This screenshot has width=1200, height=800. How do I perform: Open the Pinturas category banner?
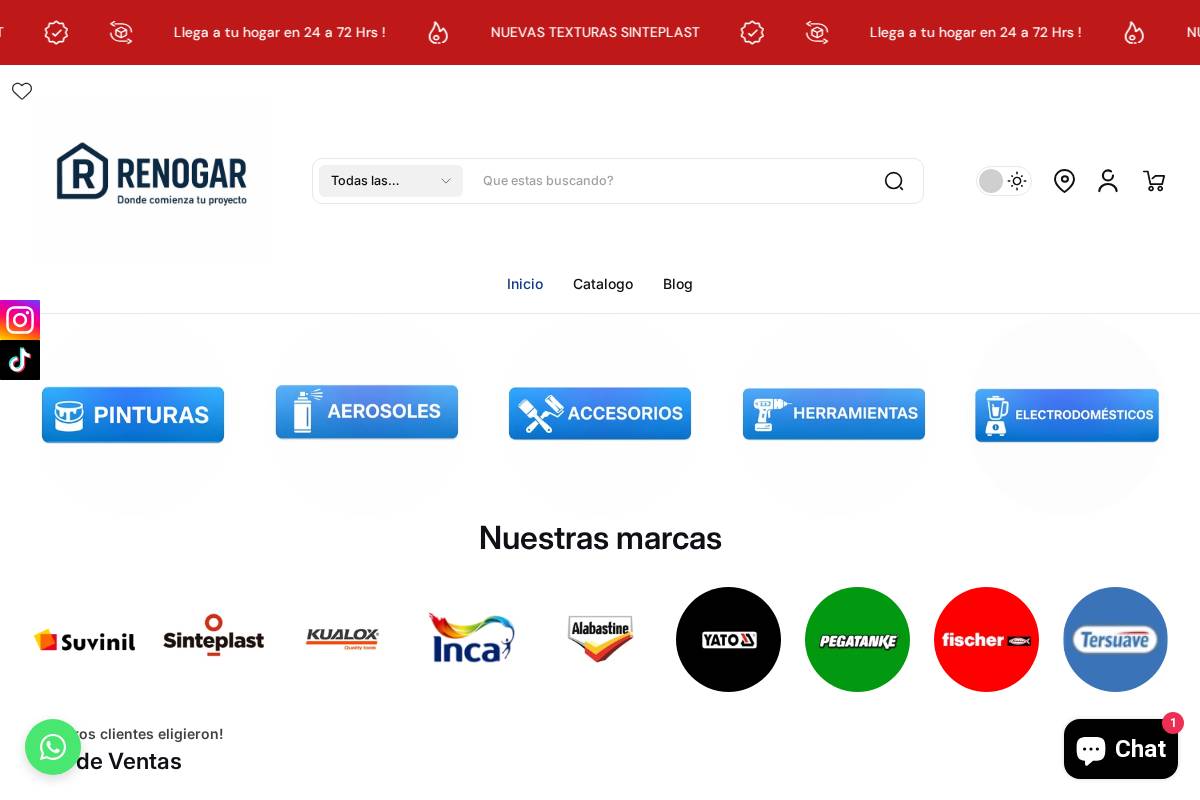click(133, 415)
